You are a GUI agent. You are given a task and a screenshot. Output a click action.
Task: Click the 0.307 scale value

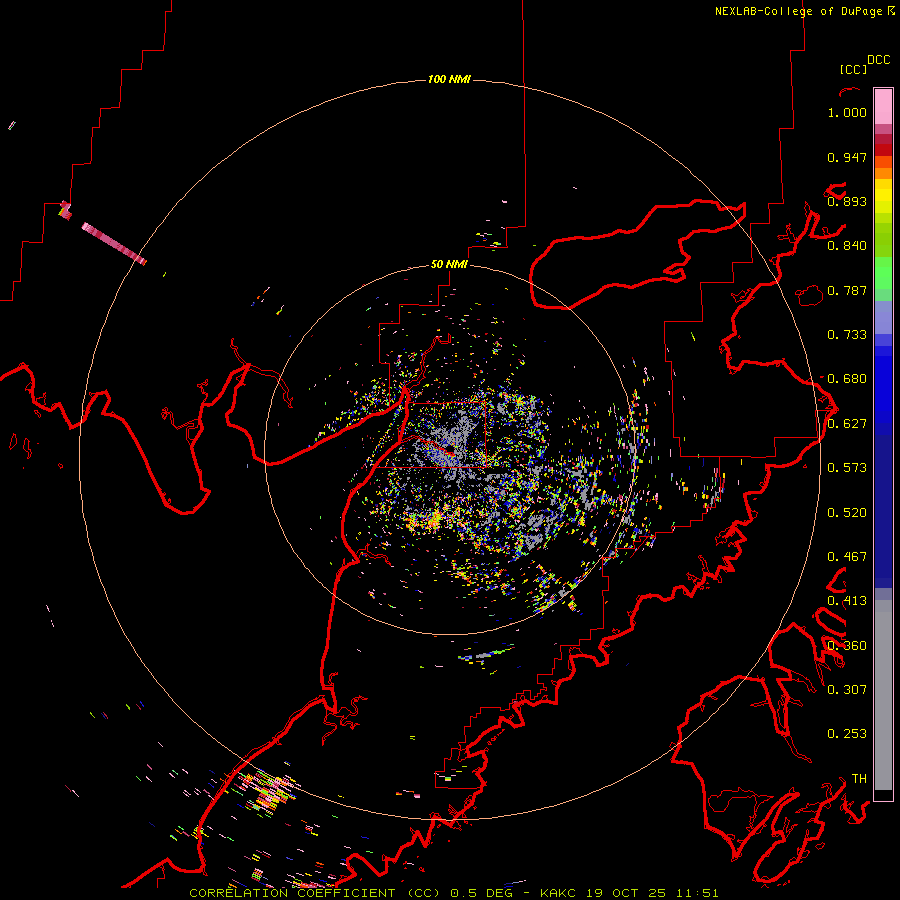pyautogui.click(x=847, y=689)
